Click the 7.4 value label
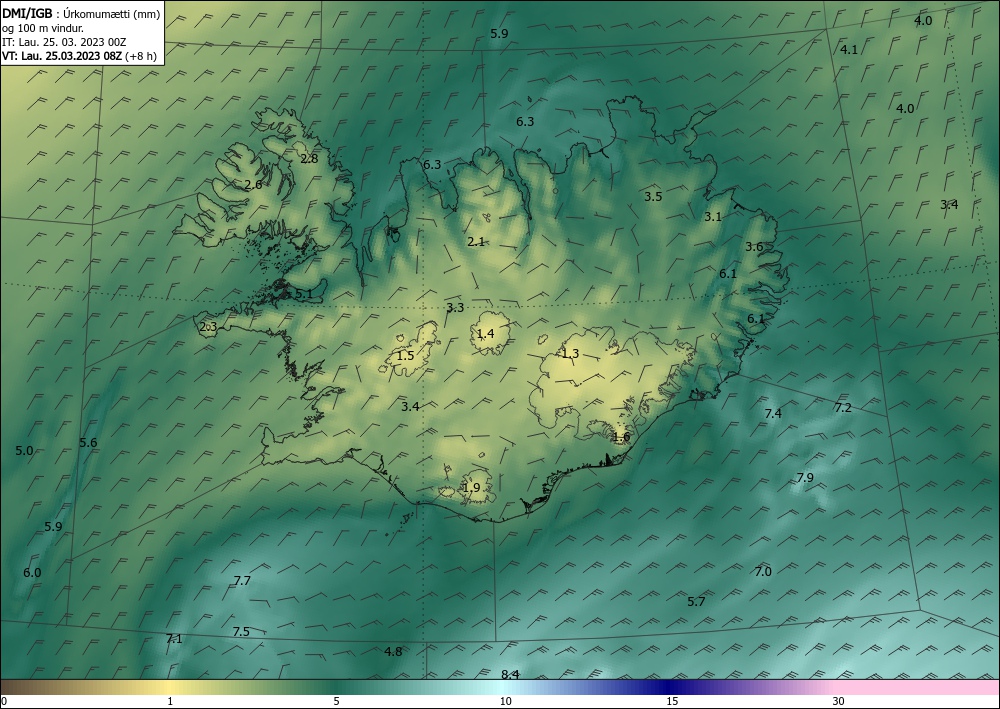The width and height of the screenshot is (1000, 709). coord(773,414)
